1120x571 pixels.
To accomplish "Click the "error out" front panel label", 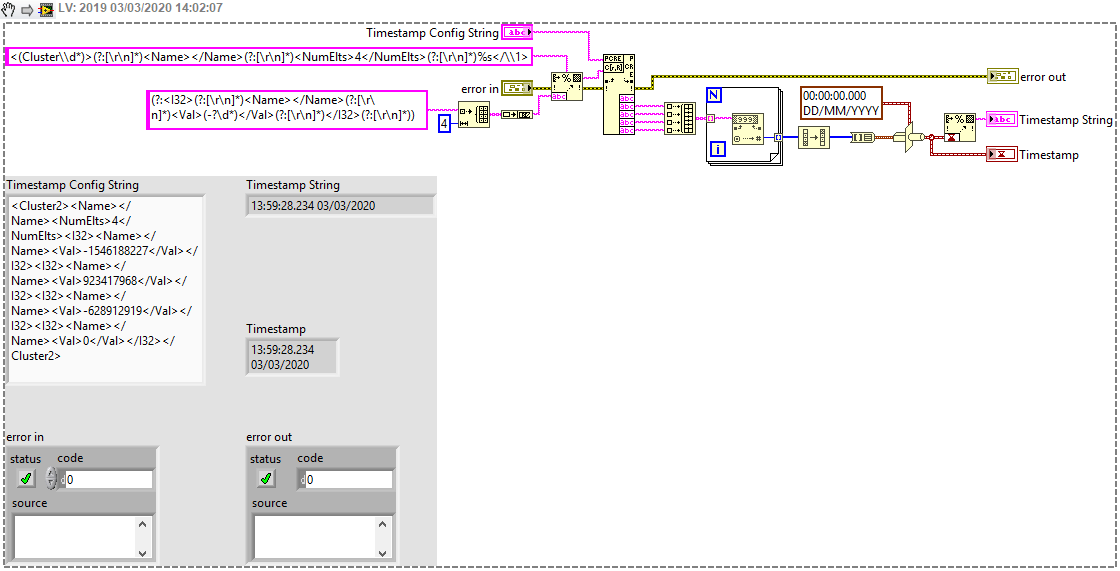I will 269,437.
